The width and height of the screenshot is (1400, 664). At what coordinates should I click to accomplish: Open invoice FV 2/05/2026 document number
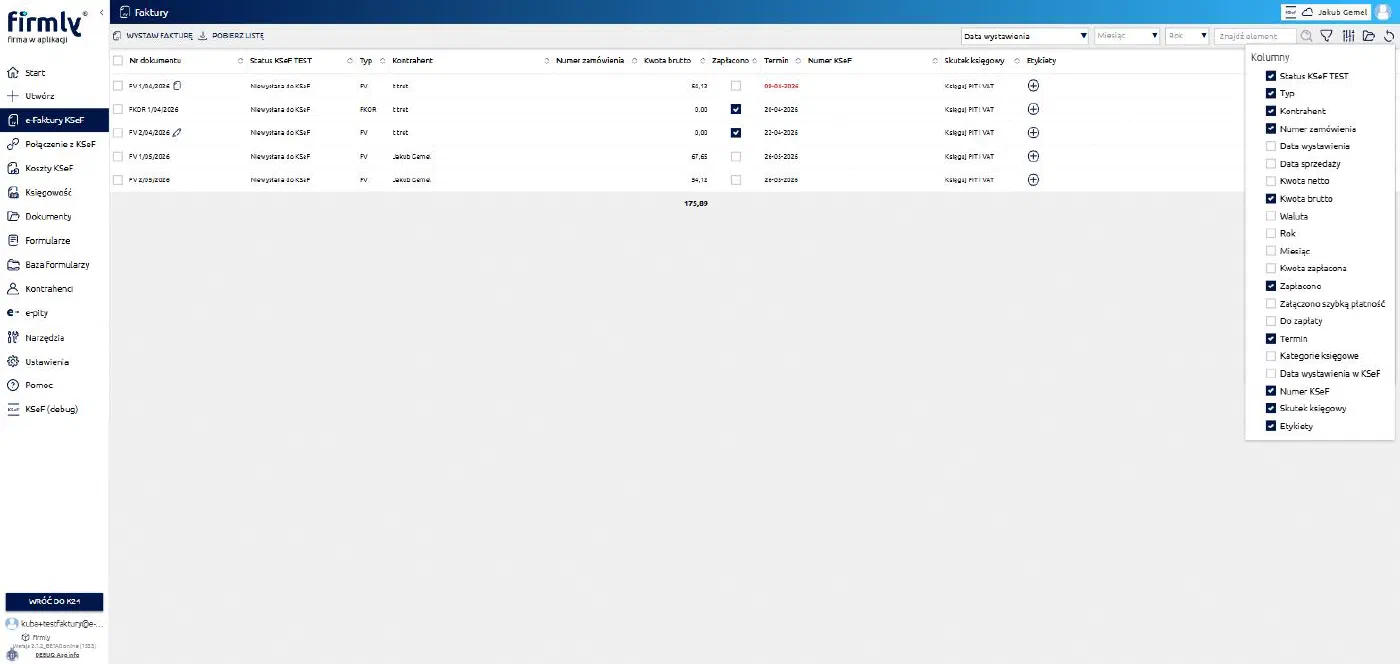click(x=149, y=180)
